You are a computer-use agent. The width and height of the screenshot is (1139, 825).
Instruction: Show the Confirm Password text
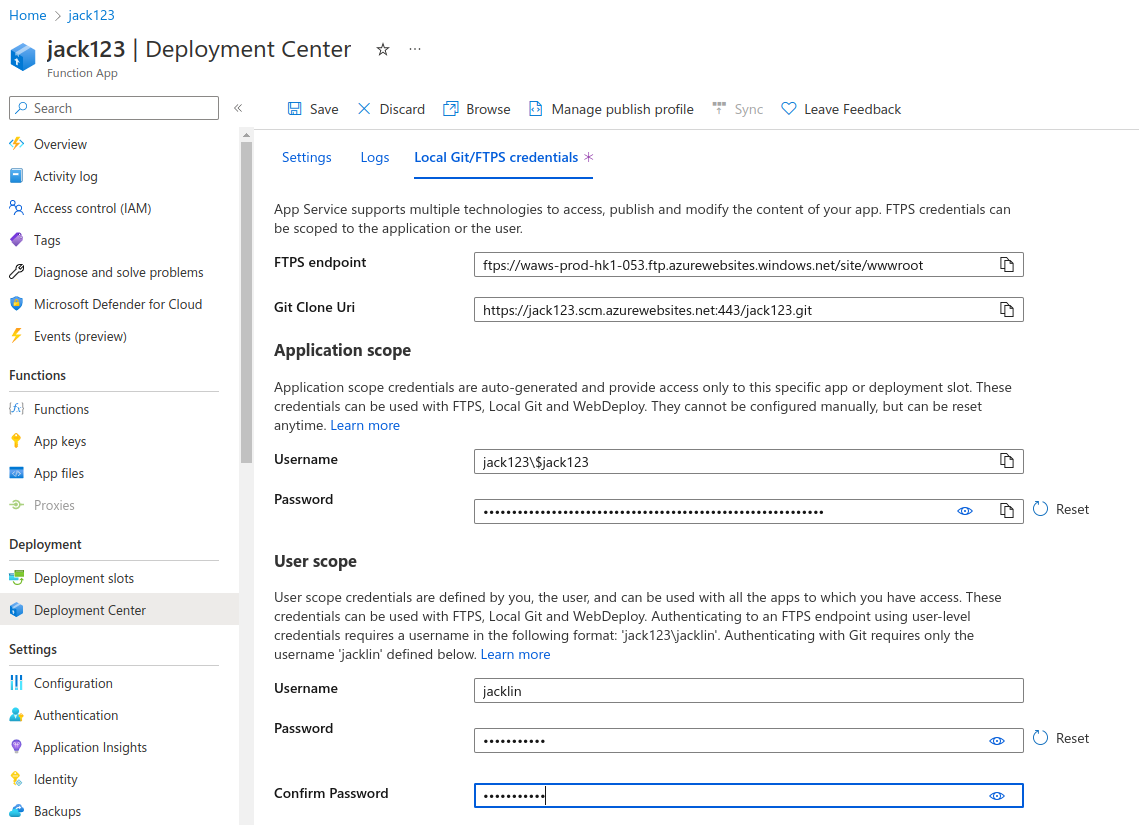997,795
